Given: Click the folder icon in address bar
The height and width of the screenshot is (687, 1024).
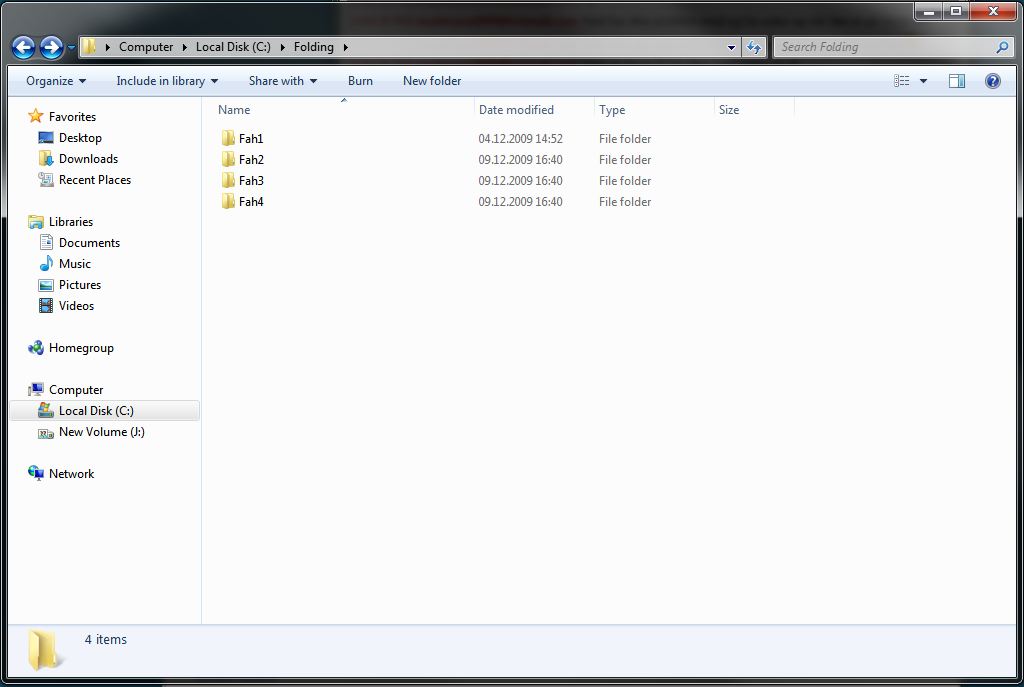Looking at the screenshot, I should pyautogui.click(x=89, y=46).
